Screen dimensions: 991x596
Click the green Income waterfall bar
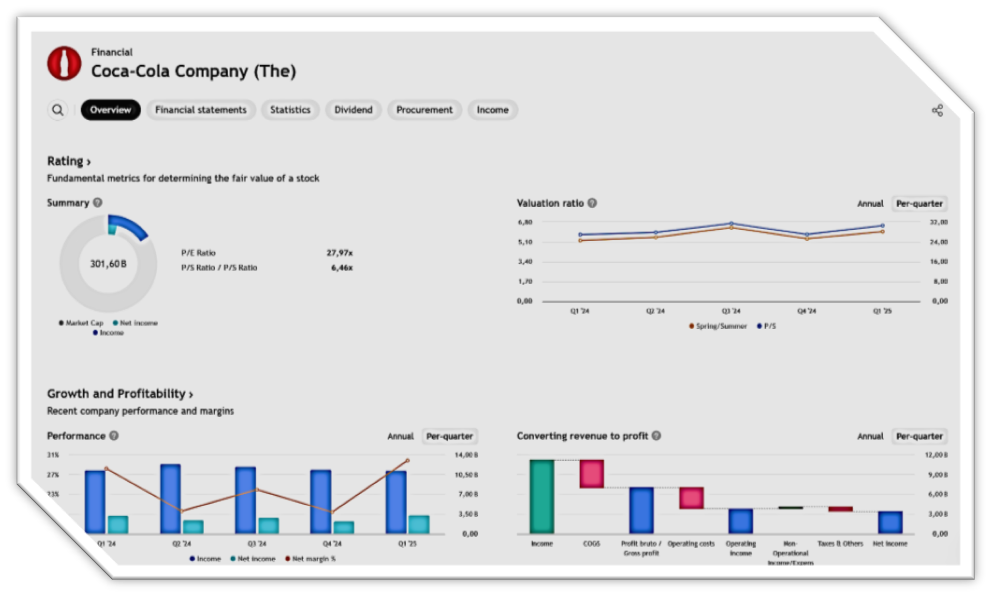pyautogui.click(x=542, y=497)
